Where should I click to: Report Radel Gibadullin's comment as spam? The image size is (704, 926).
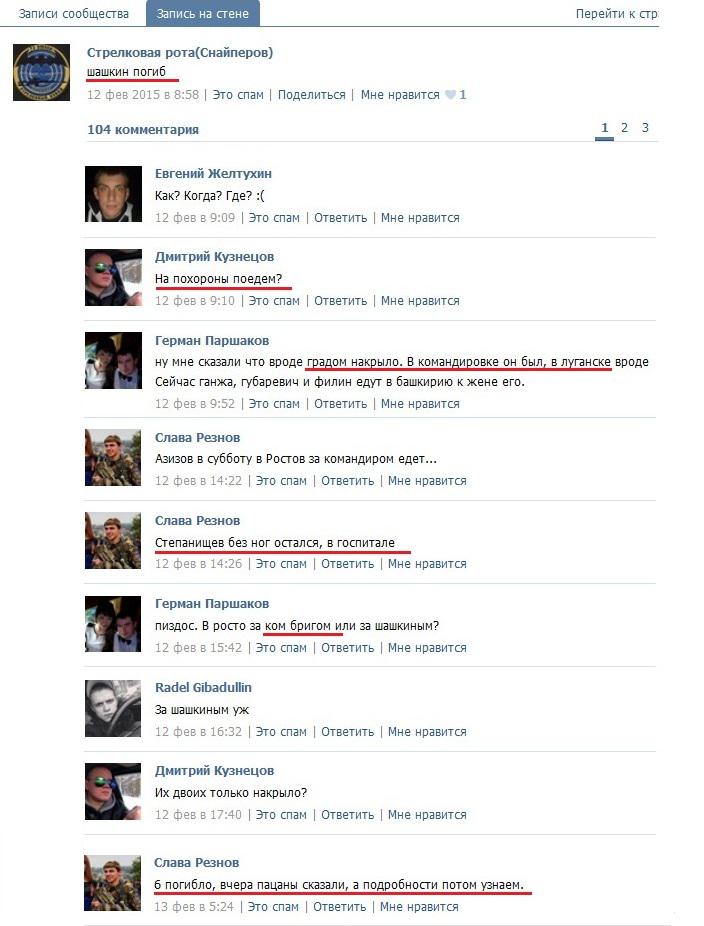pyautogui.click(x=281, y=732)
